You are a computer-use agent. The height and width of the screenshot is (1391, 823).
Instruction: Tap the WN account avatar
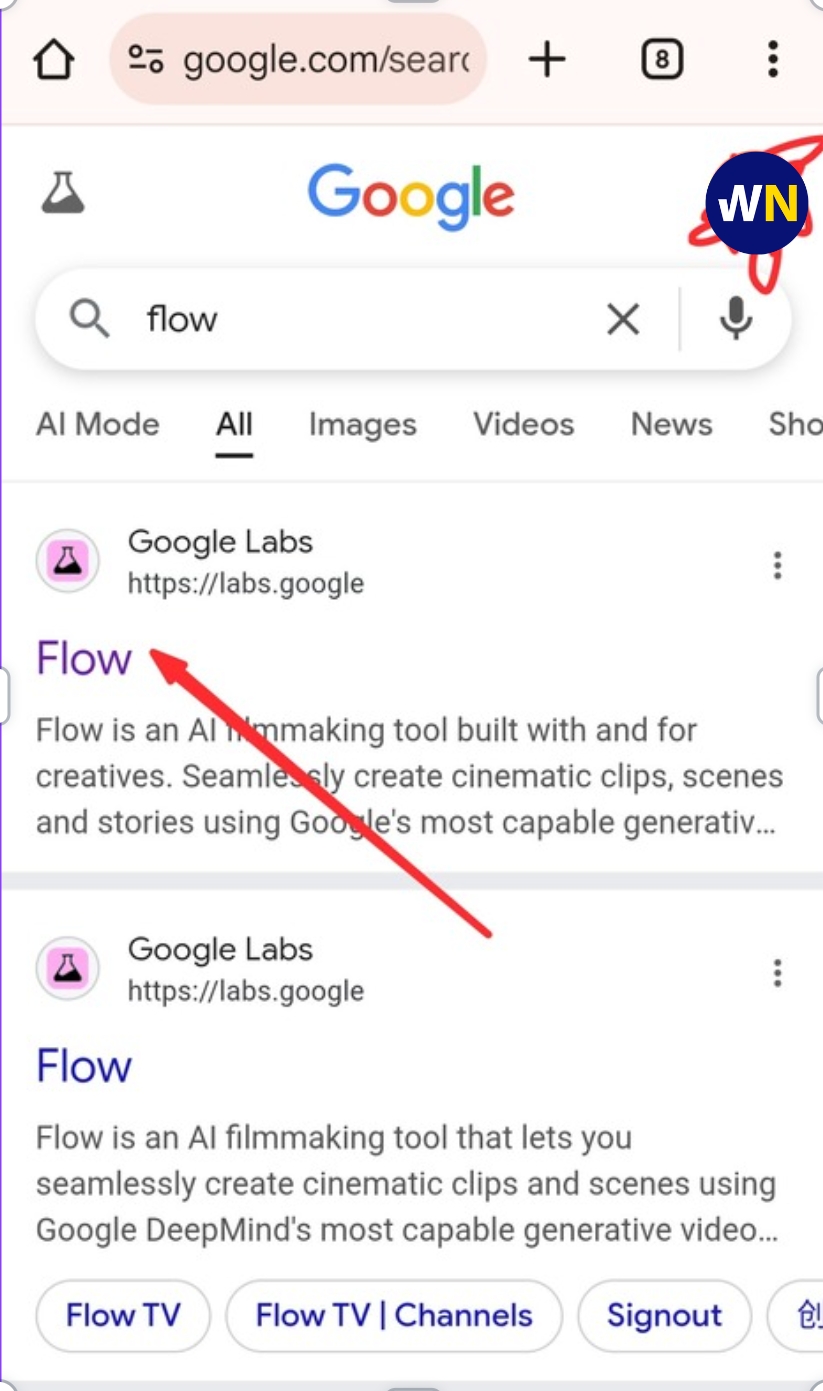coord(756,204)
